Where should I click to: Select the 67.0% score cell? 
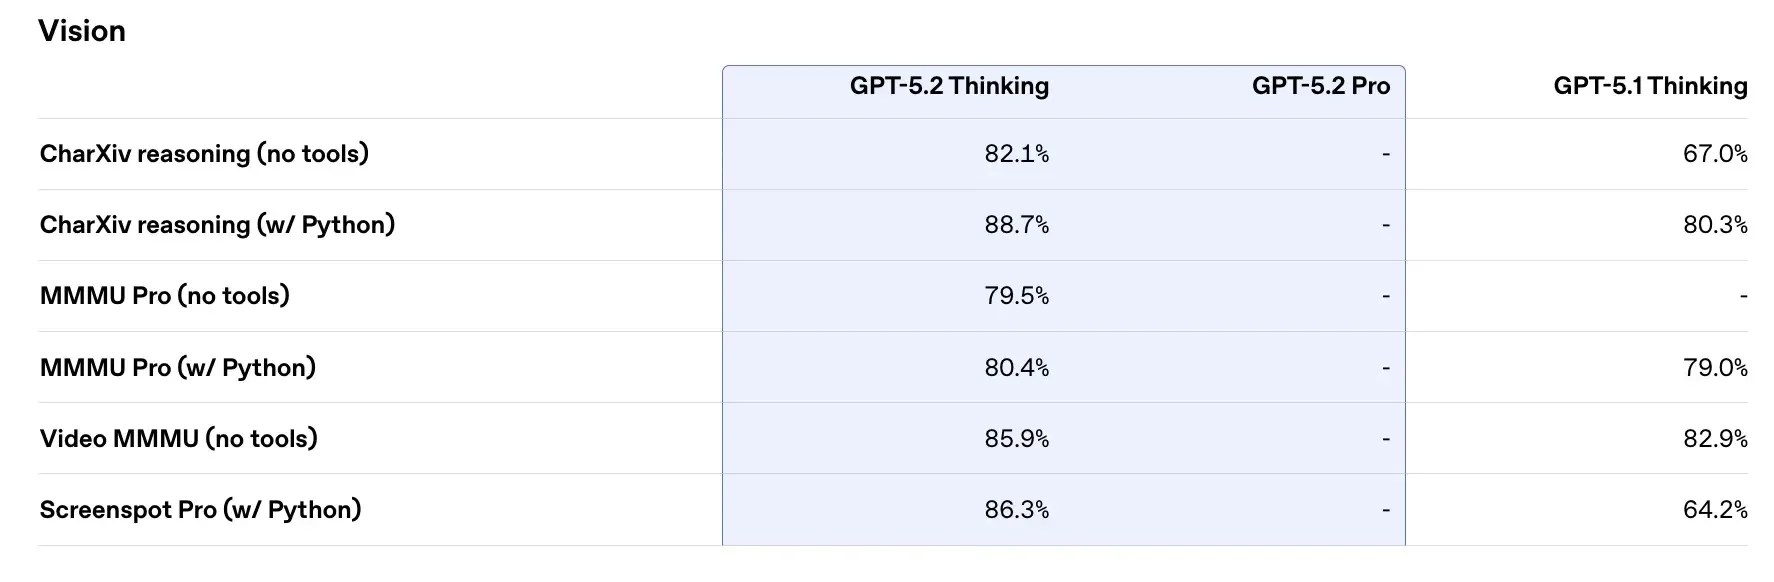coord(1714,154)
